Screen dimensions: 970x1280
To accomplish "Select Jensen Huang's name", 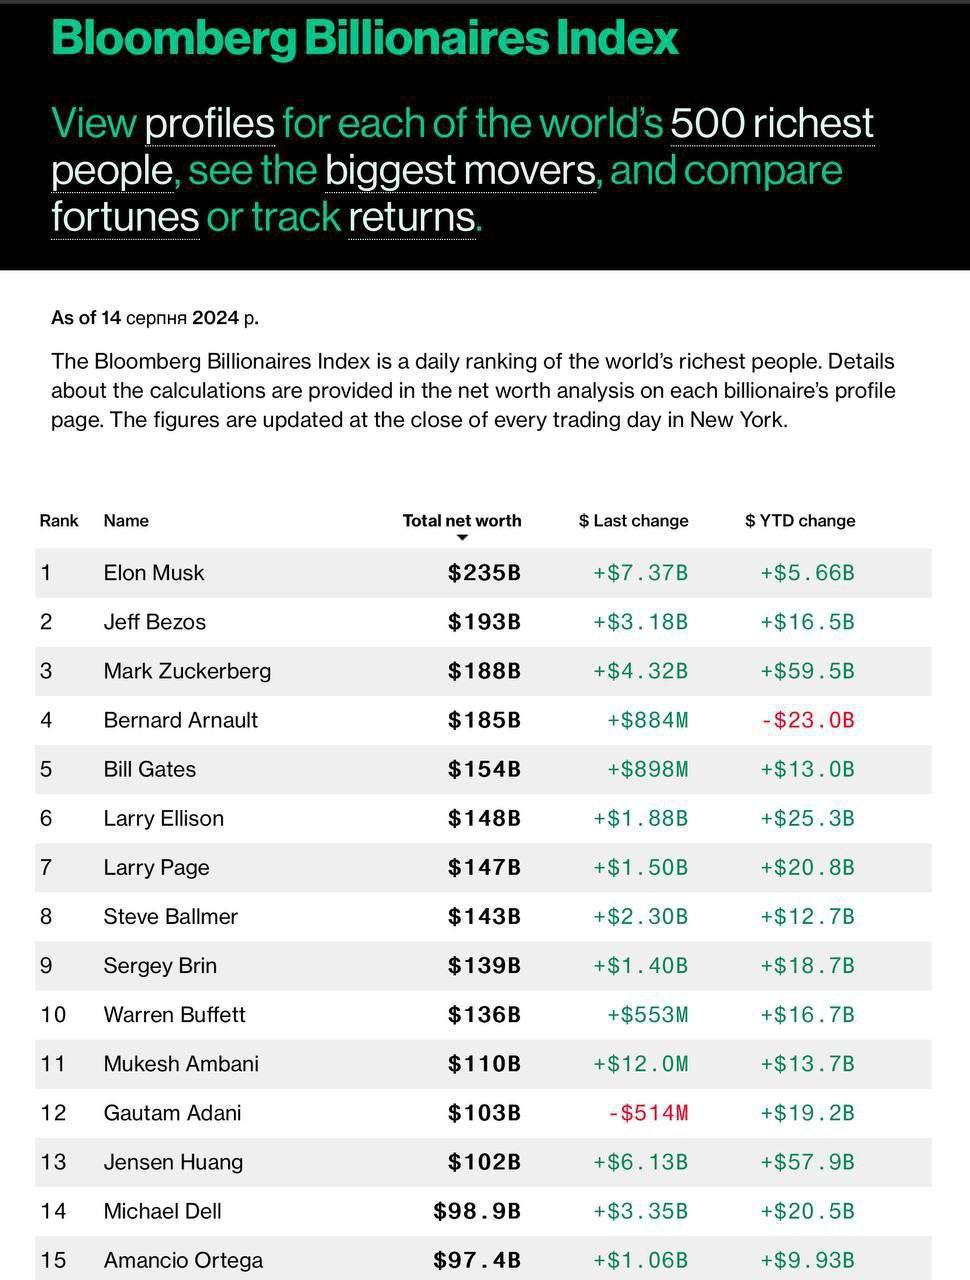I will click(173, 1162).
